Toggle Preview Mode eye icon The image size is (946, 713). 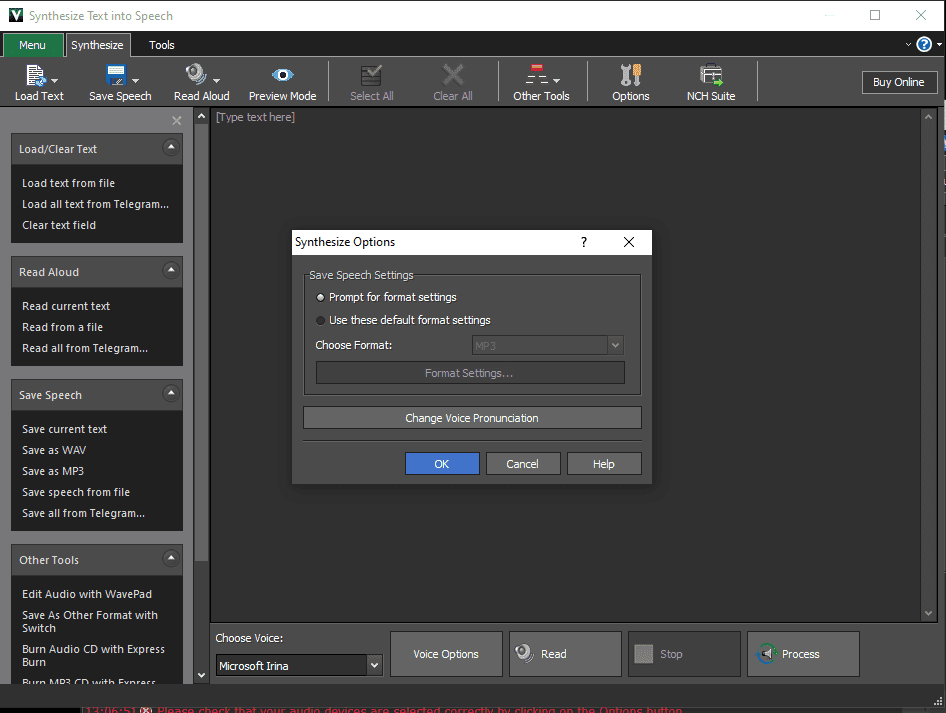click(282, 75)
